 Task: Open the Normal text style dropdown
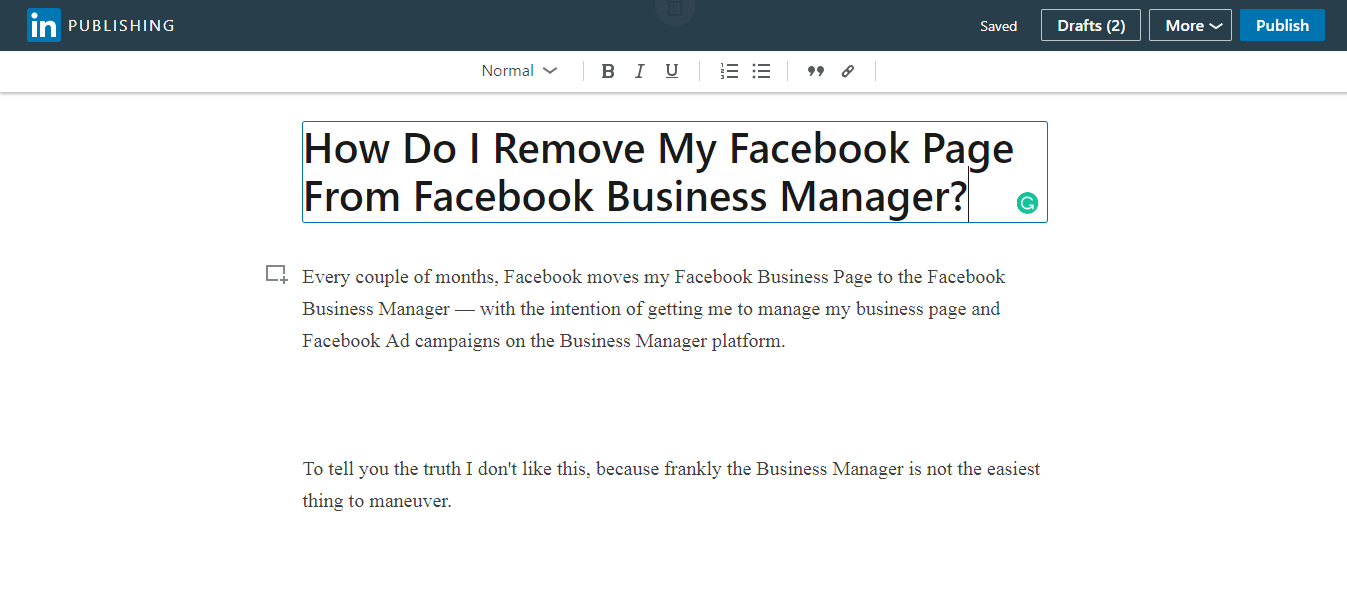click(x=519, y=71)
